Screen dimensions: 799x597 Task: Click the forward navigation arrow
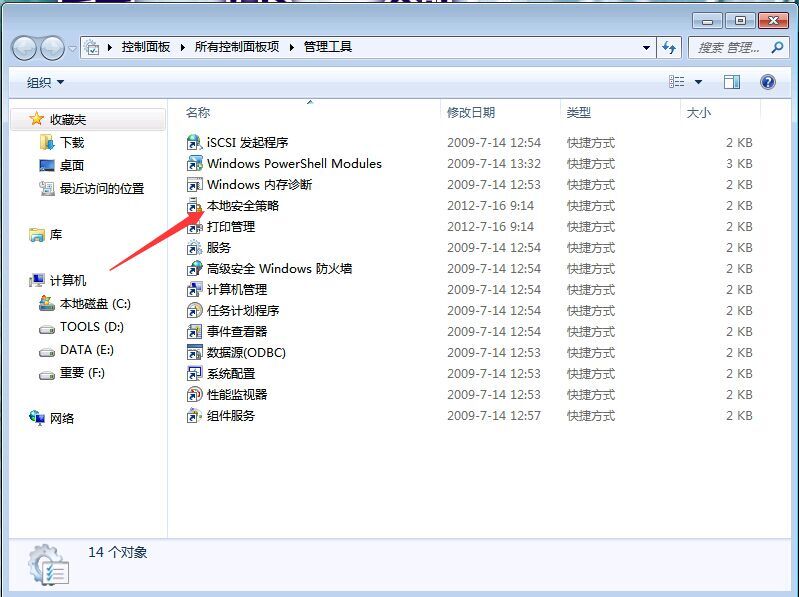pyautogui.click(x=52, y=48)
